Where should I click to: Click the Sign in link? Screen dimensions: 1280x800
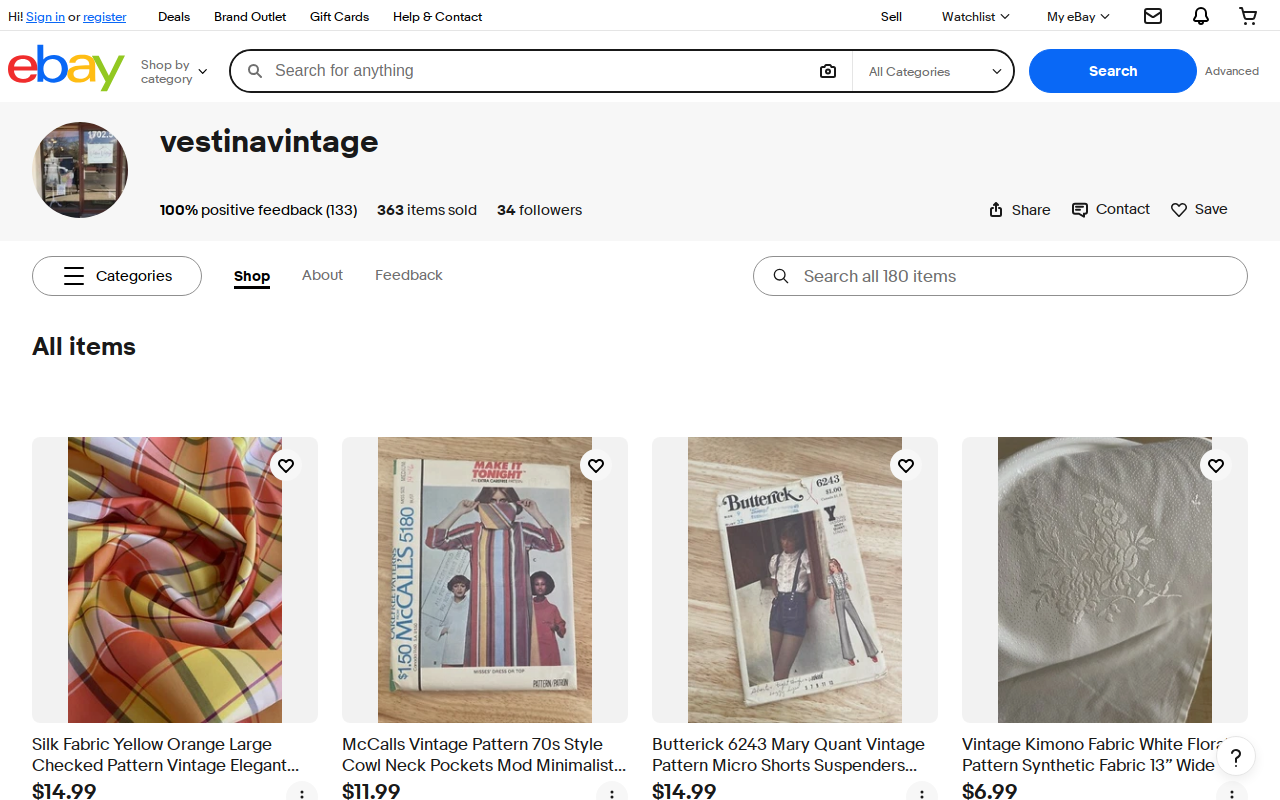(45, 17)
